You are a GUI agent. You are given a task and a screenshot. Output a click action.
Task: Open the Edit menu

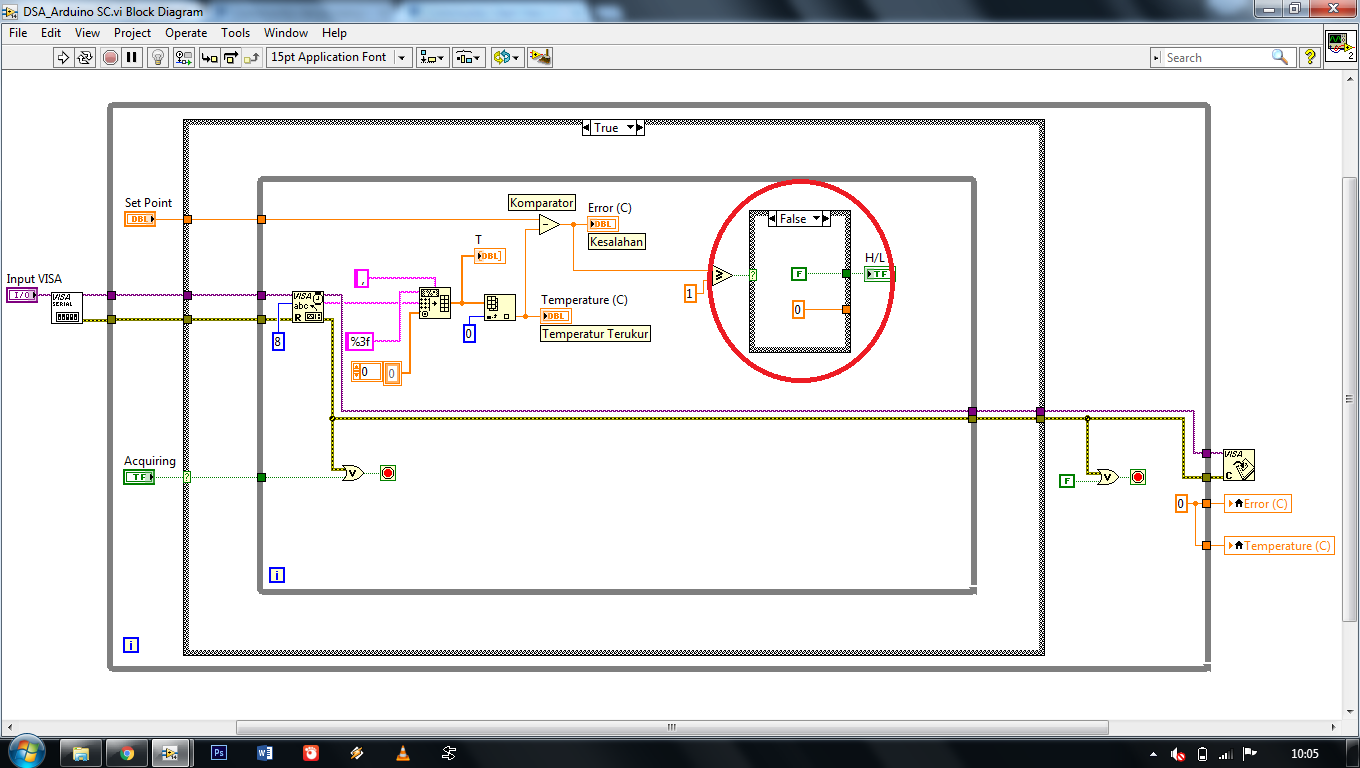[51, 33]
